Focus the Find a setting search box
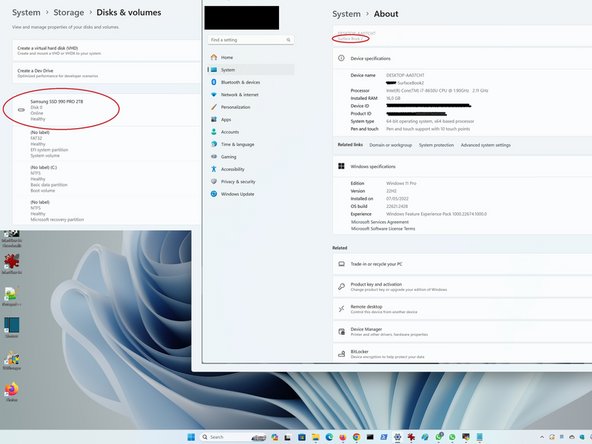This screenshot has width=592, height=444. point(251,40)
